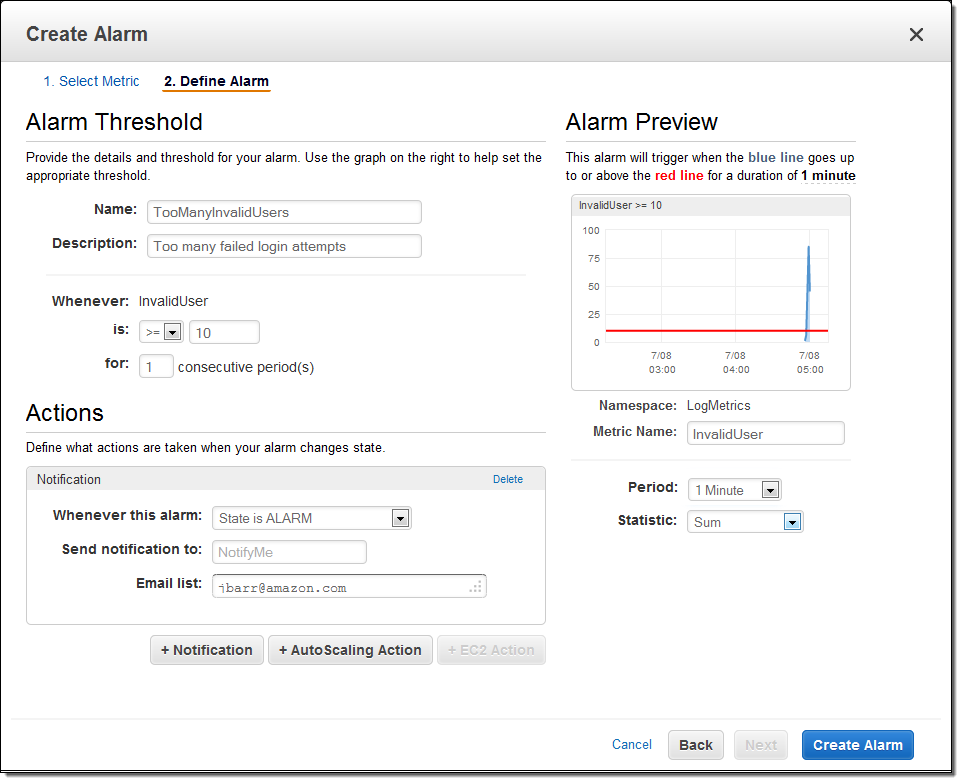
Task: Add an AutoScaling Action
Action: pyautogui.click(x=350, y=650)
